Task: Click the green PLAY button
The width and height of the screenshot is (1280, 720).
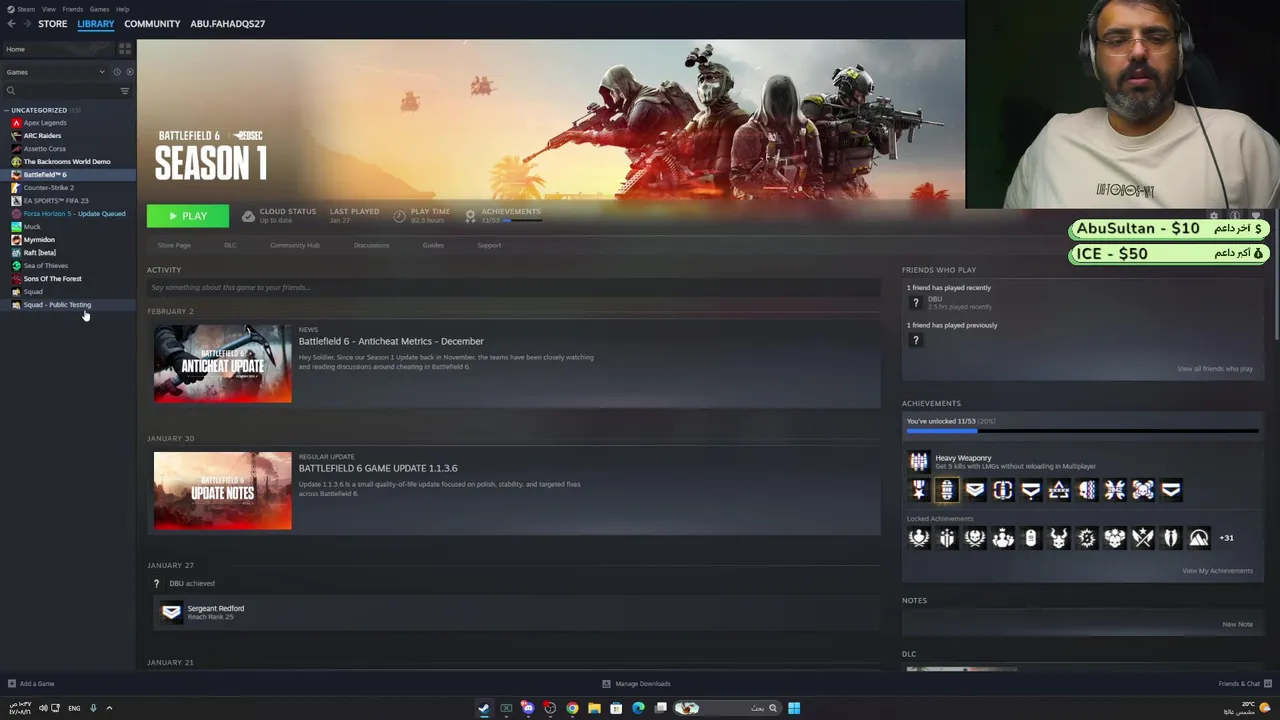Action: point(188,216)
